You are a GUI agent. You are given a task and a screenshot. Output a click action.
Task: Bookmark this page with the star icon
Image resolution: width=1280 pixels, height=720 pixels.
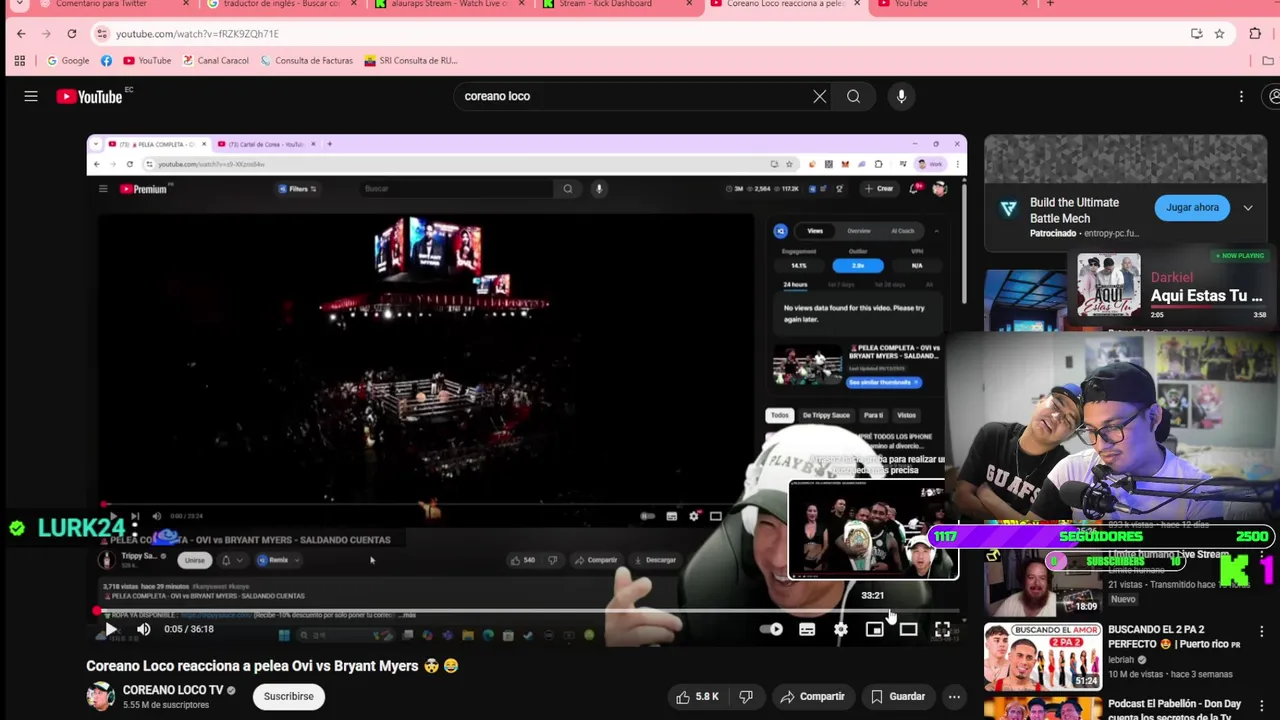tap(1219, 34)
